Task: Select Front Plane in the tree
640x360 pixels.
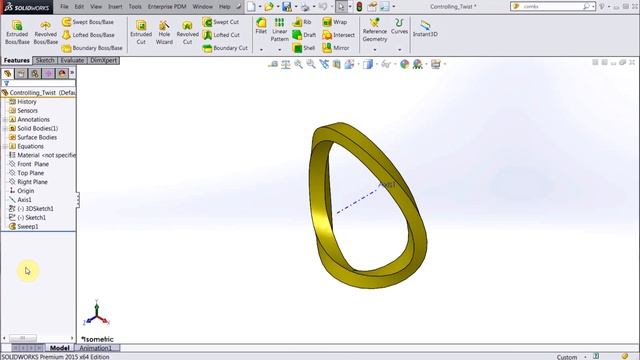Action: coord(33,164)
